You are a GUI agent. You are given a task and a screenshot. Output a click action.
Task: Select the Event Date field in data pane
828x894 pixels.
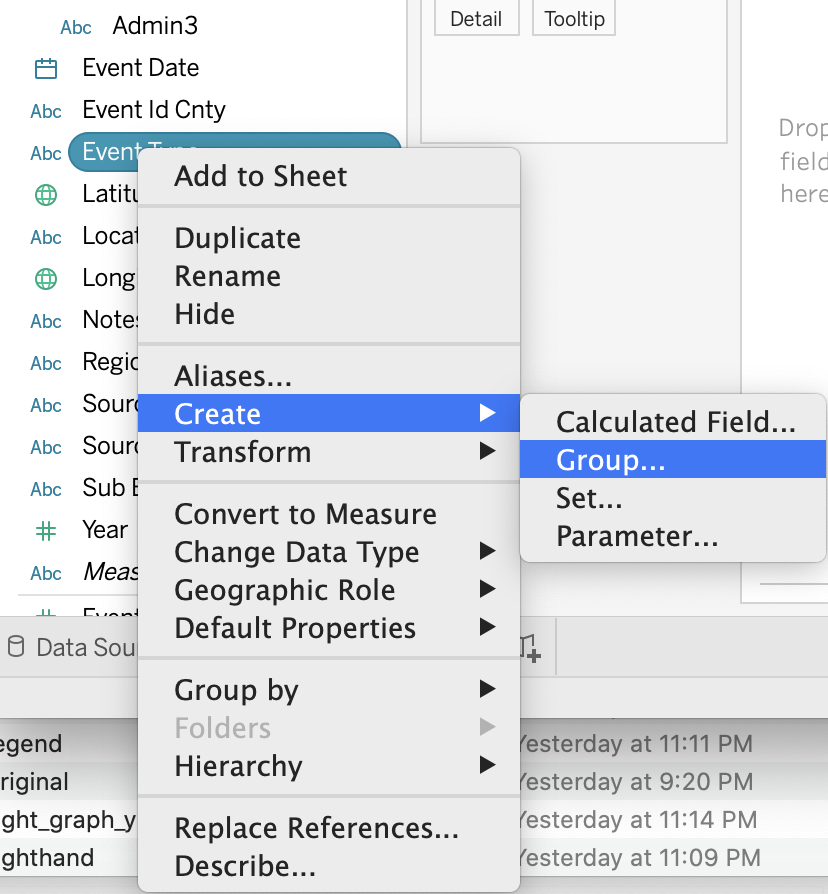[140, 68]
